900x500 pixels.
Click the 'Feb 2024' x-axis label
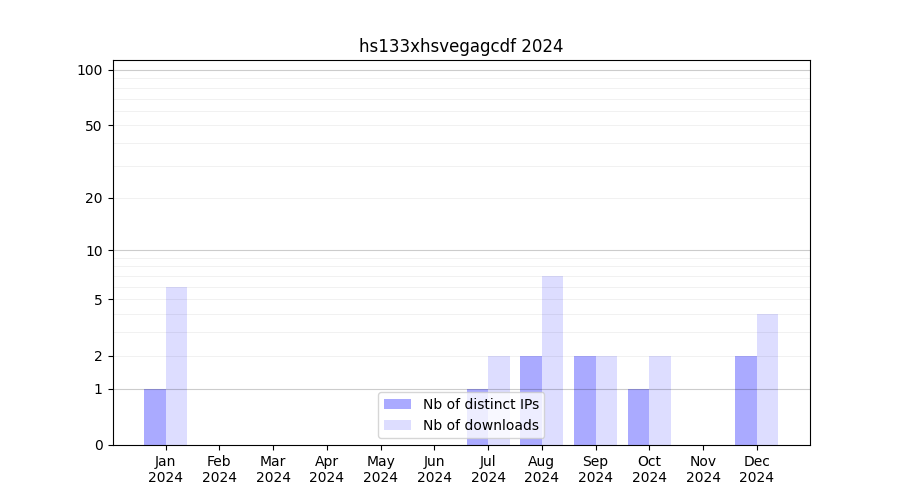tap(219, 469)
